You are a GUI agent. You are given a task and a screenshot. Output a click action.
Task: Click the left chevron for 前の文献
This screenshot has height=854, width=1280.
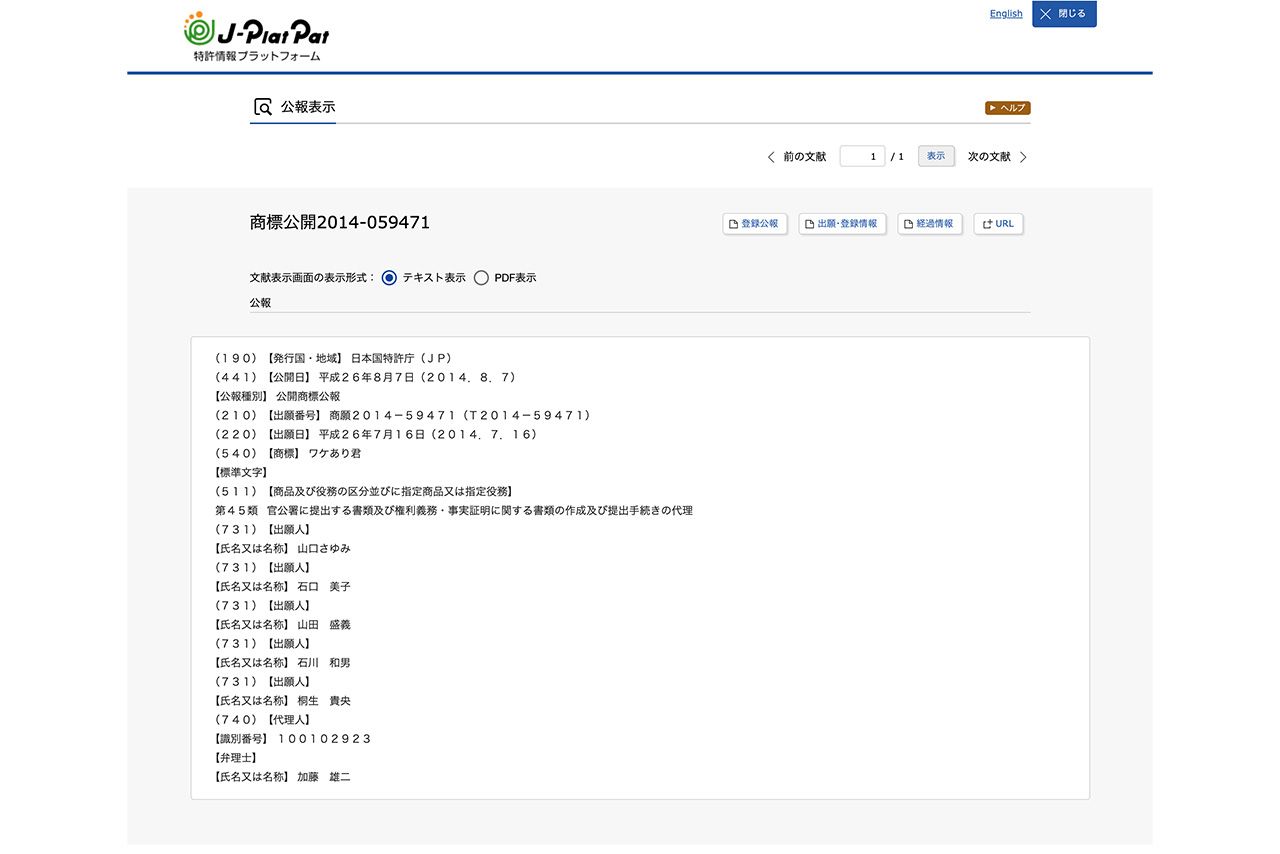click(770, 156)
